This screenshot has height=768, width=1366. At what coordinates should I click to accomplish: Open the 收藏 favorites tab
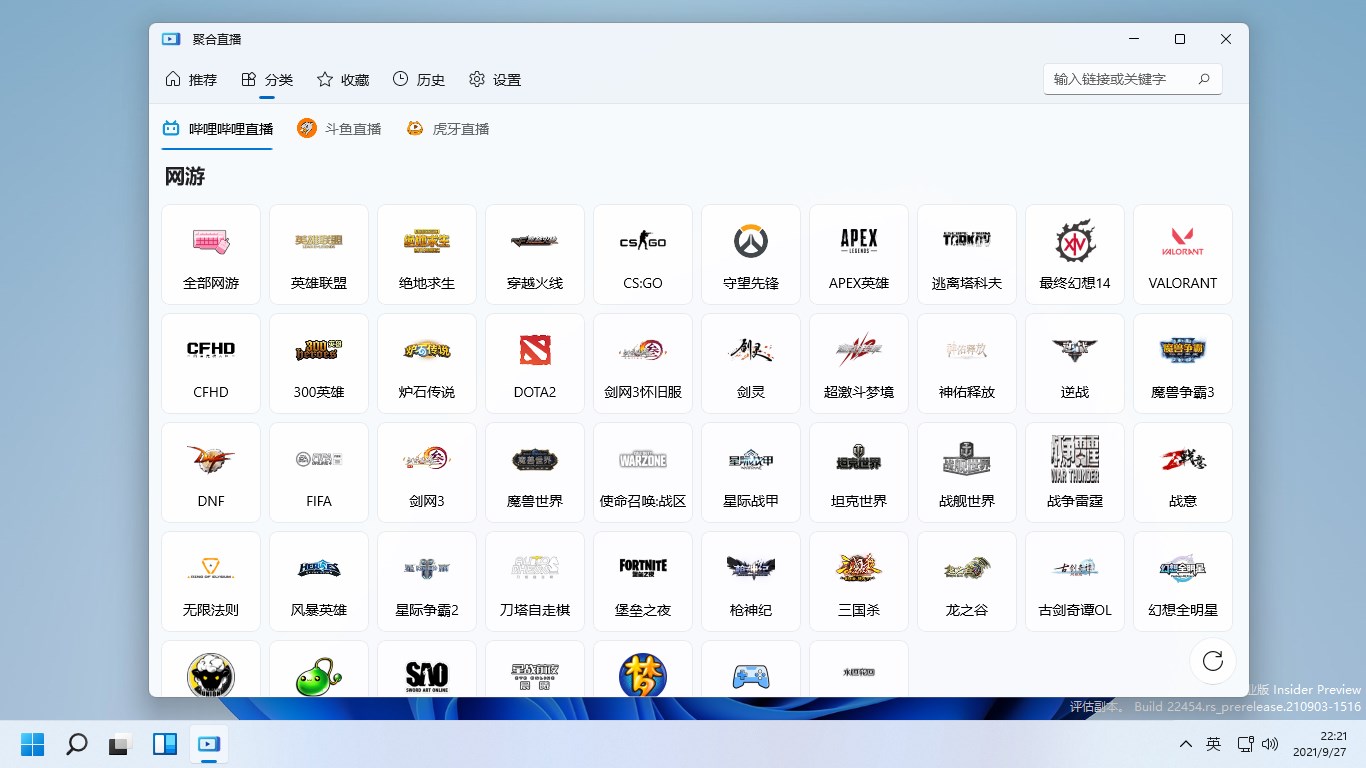(x=343, y=80)
